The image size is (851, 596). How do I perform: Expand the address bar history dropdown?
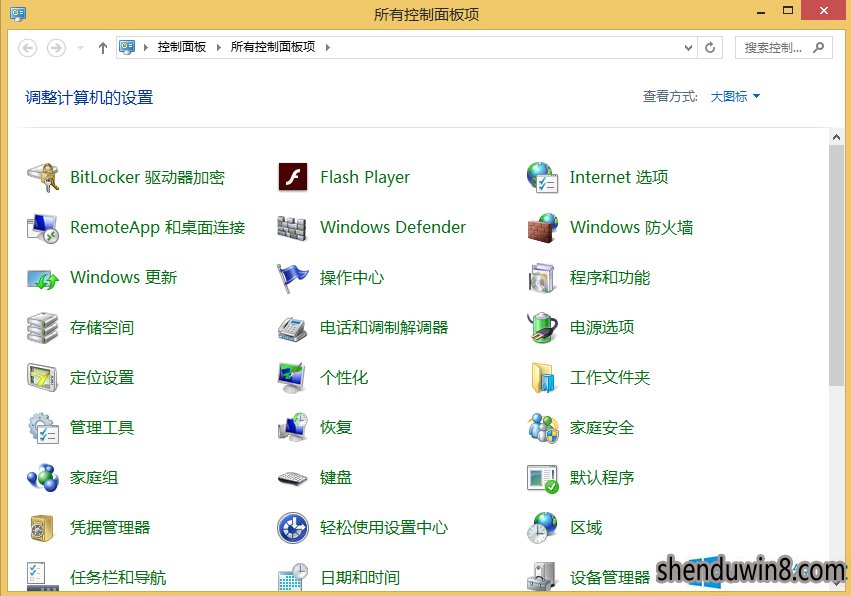(688, 48)
